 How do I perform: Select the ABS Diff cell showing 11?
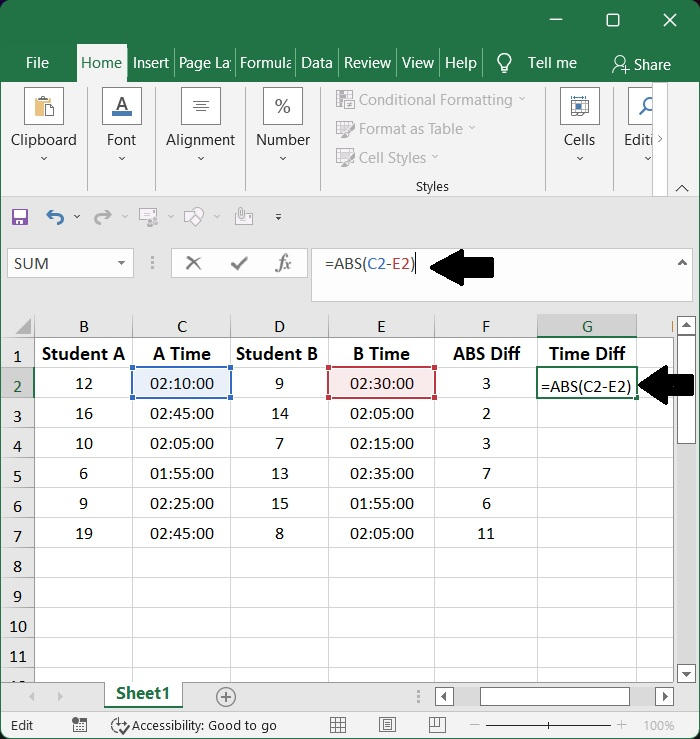click(x=486, y=533)
